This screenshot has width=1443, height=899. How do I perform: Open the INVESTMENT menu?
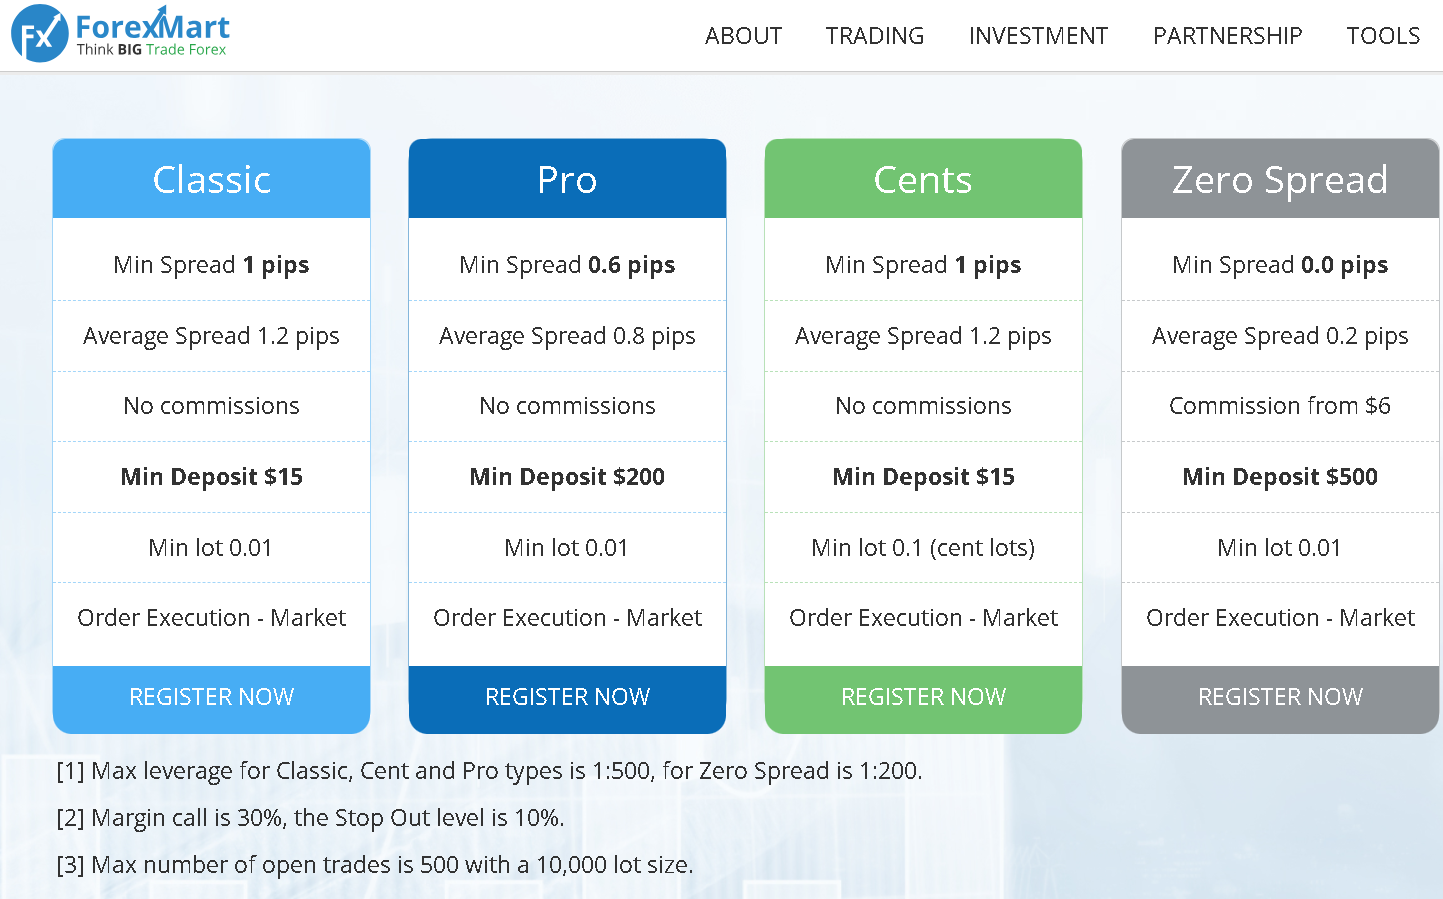pos(1038,36)
